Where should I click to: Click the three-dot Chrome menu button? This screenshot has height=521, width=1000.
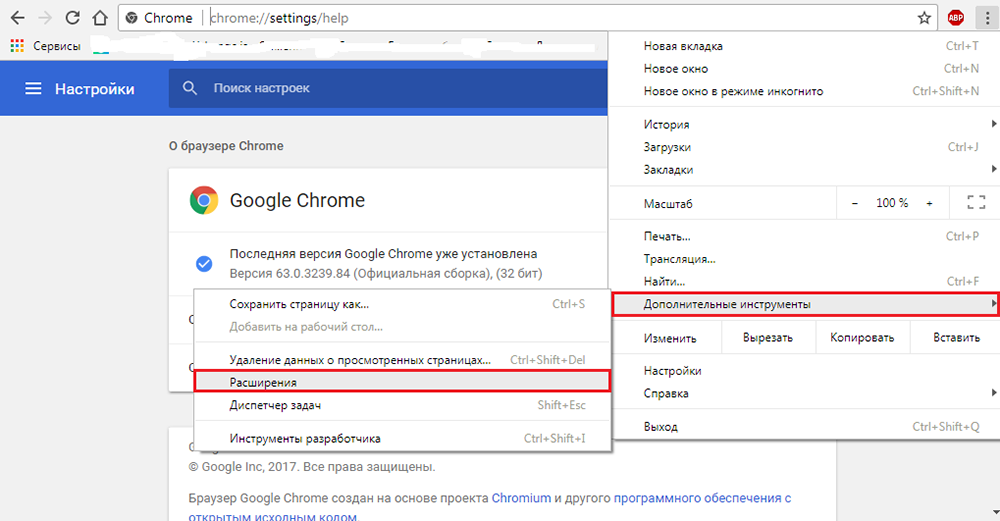pos(983,17)
